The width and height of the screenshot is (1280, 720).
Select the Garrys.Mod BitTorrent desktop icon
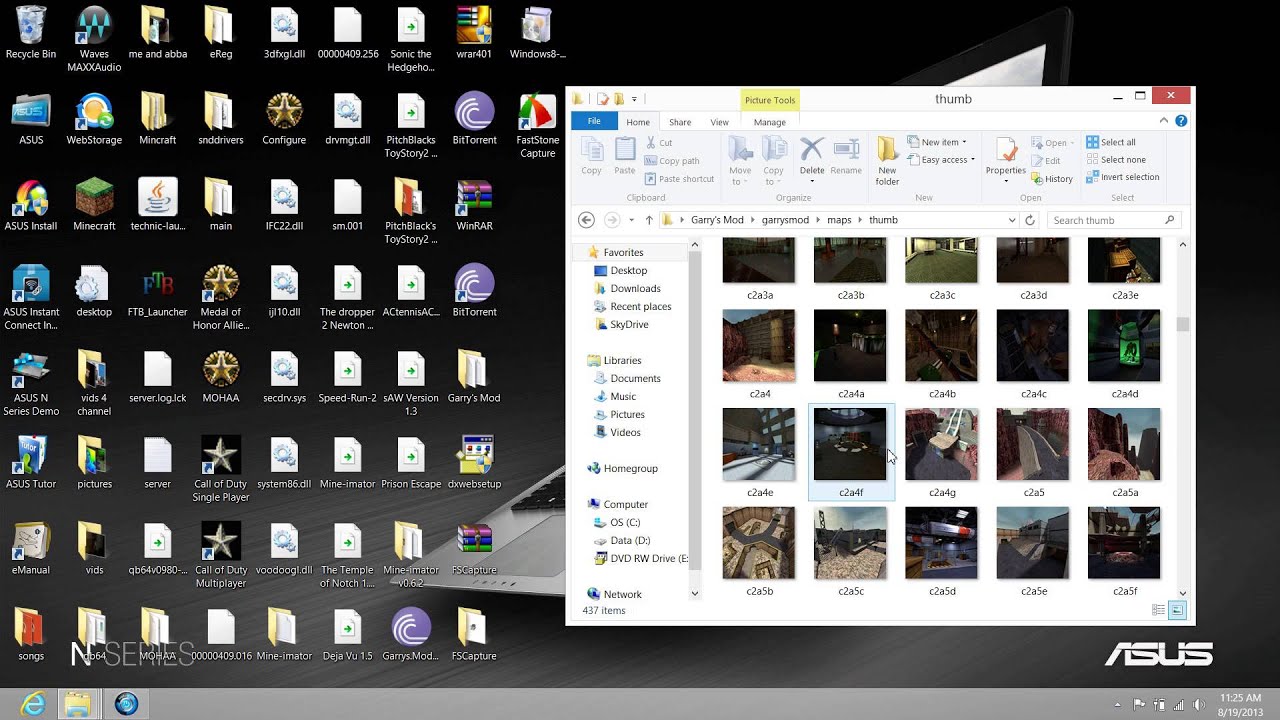point(411,635)
